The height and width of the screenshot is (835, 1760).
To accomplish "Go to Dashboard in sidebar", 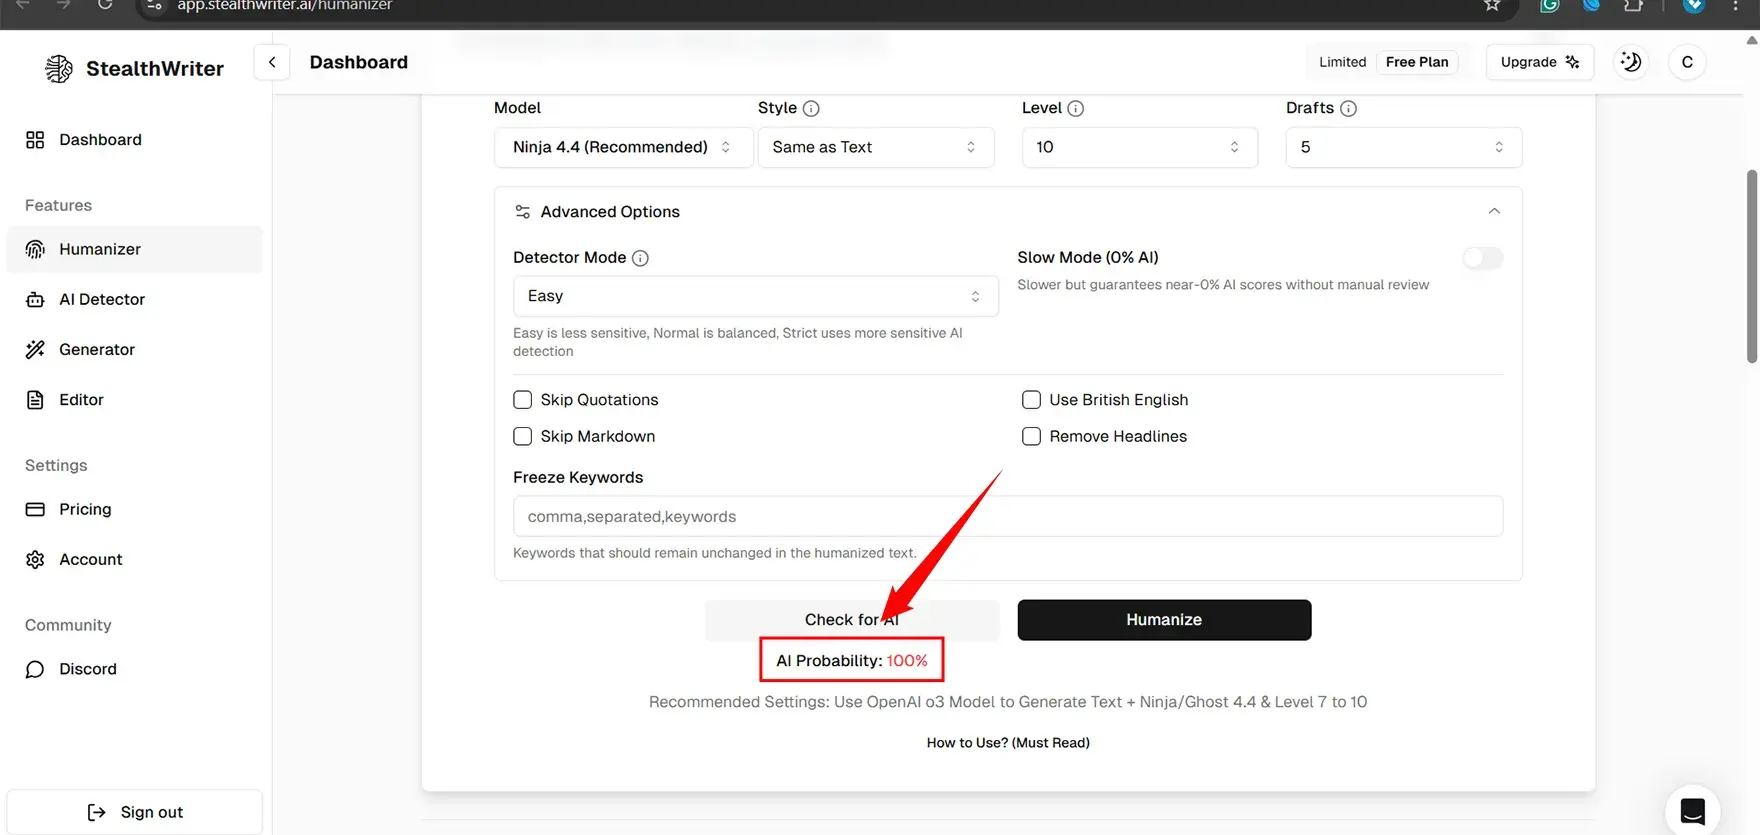I will coord(134,140).
